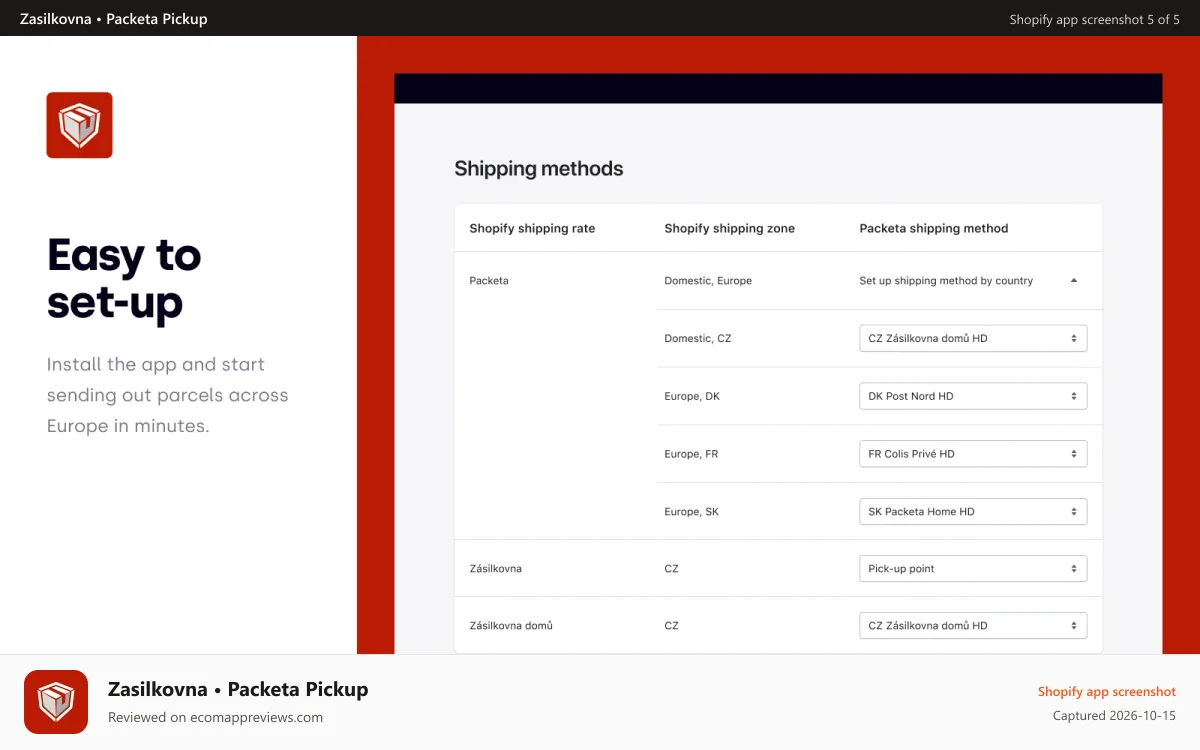Click the 'Packeta shipping method' column header
This screenshot has height=750, width=1200.
pos(934,228)
